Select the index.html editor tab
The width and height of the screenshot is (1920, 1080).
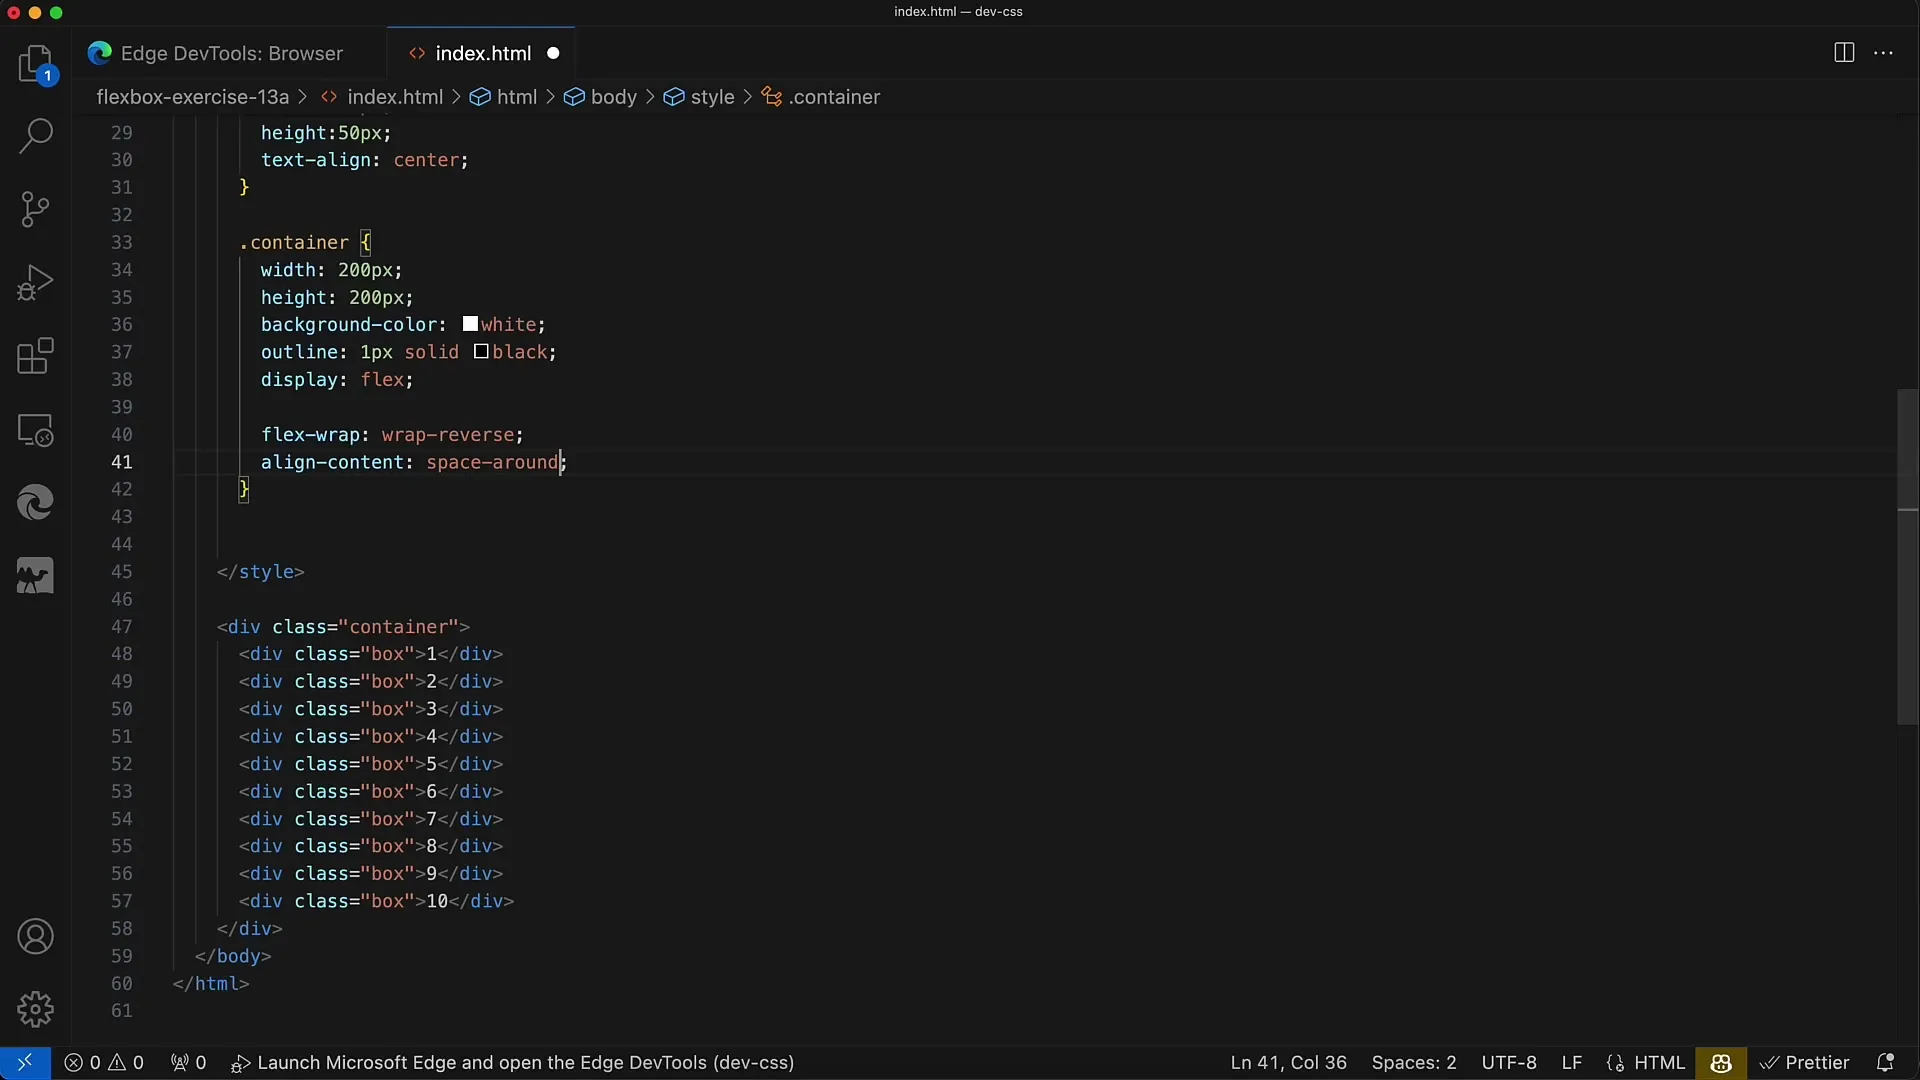483,54
